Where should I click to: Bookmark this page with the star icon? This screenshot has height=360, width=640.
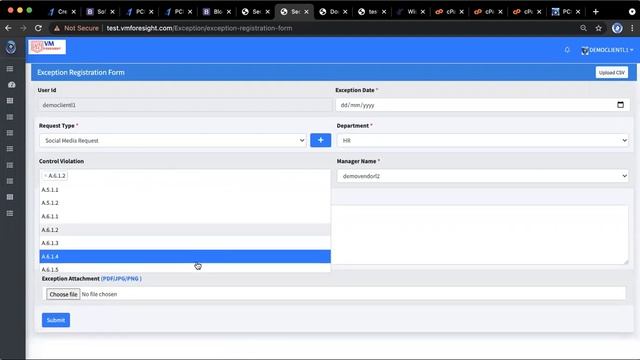tap(598, 28)
